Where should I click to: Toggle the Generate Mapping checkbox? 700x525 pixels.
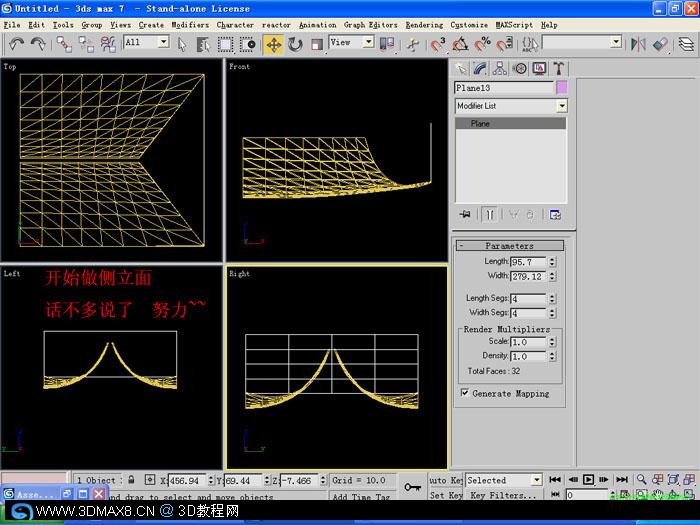point(465,393)
